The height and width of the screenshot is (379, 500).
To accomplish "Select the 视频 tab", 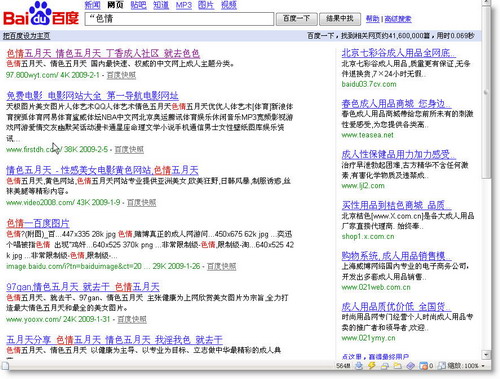I will (x=229, y=5).
